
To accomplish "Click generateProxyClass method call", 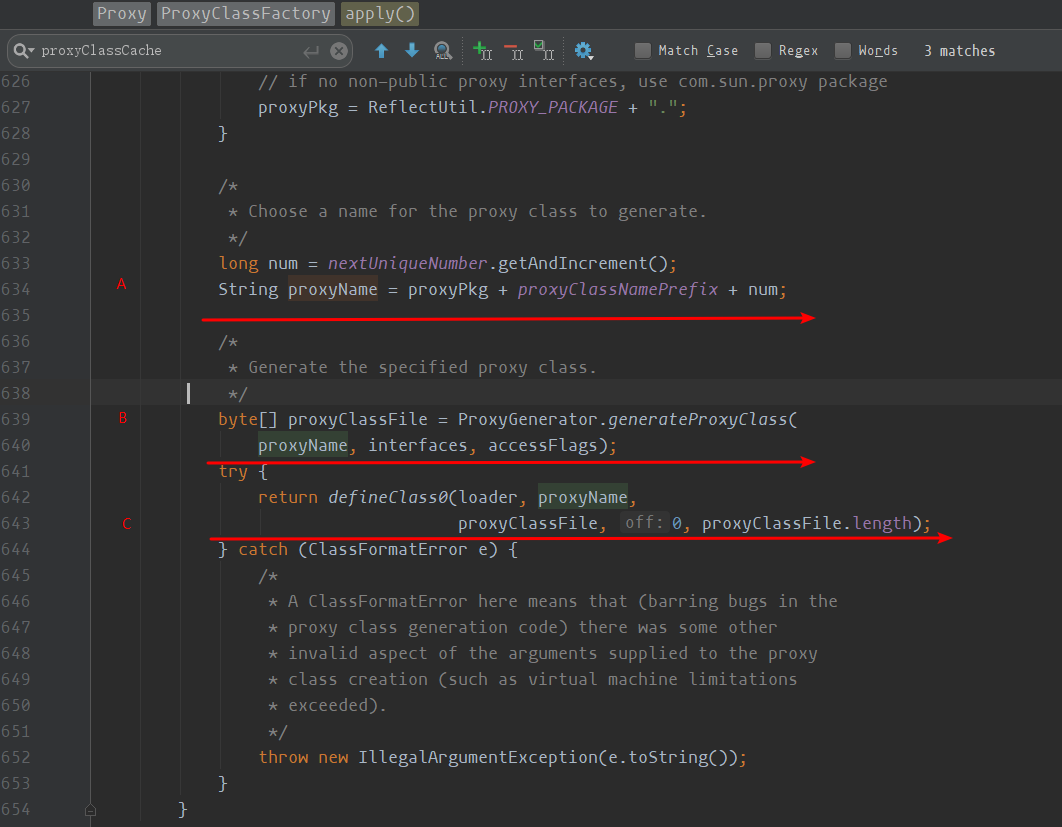I will [x=698, y=419].
